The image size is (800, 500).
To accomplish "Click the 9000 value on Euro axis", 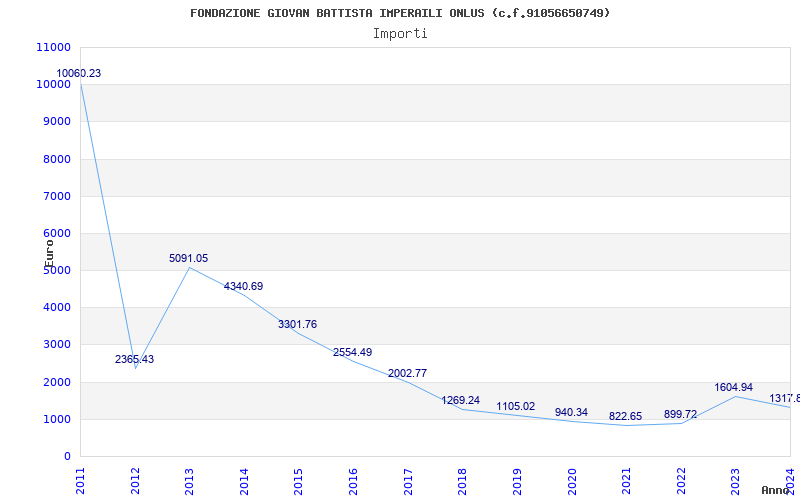I will pyautogui.click(x=56, y=122).
